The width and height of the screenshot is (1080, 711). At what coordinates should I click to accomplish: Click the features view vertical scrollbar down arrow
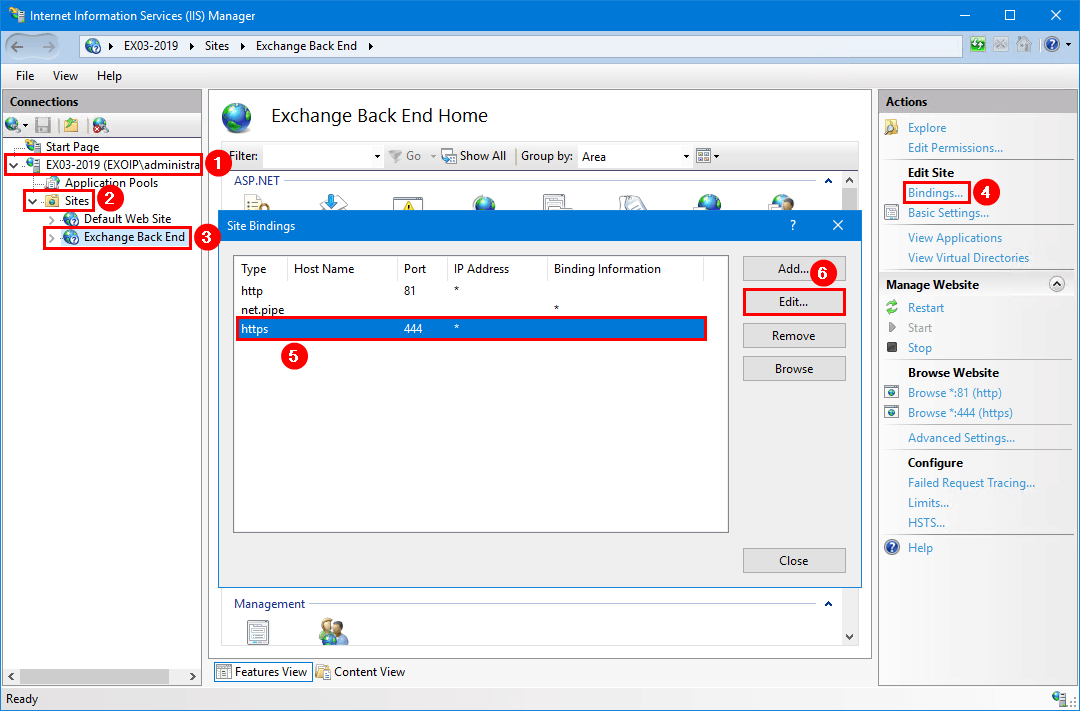pyautogui.click(x=849, y=637)
